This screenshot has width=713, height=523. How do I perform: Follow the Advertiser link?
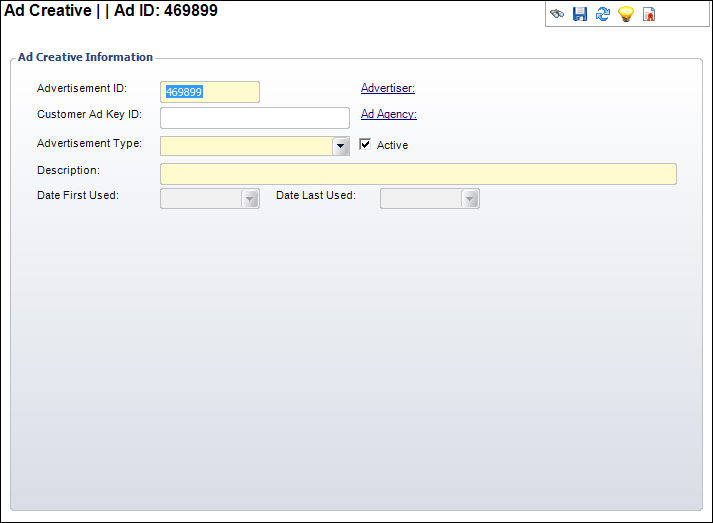tap(387, 88)
